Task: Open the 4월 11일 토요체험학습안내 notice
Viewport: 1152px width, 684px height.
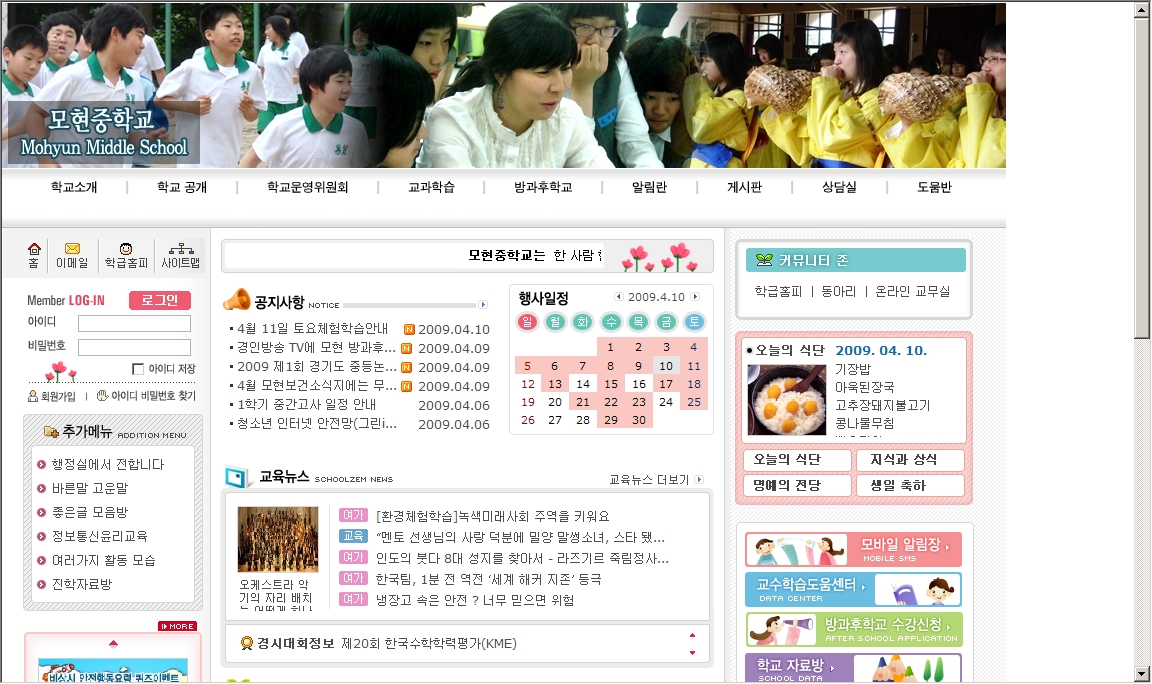Action: (x=310, y=329)
